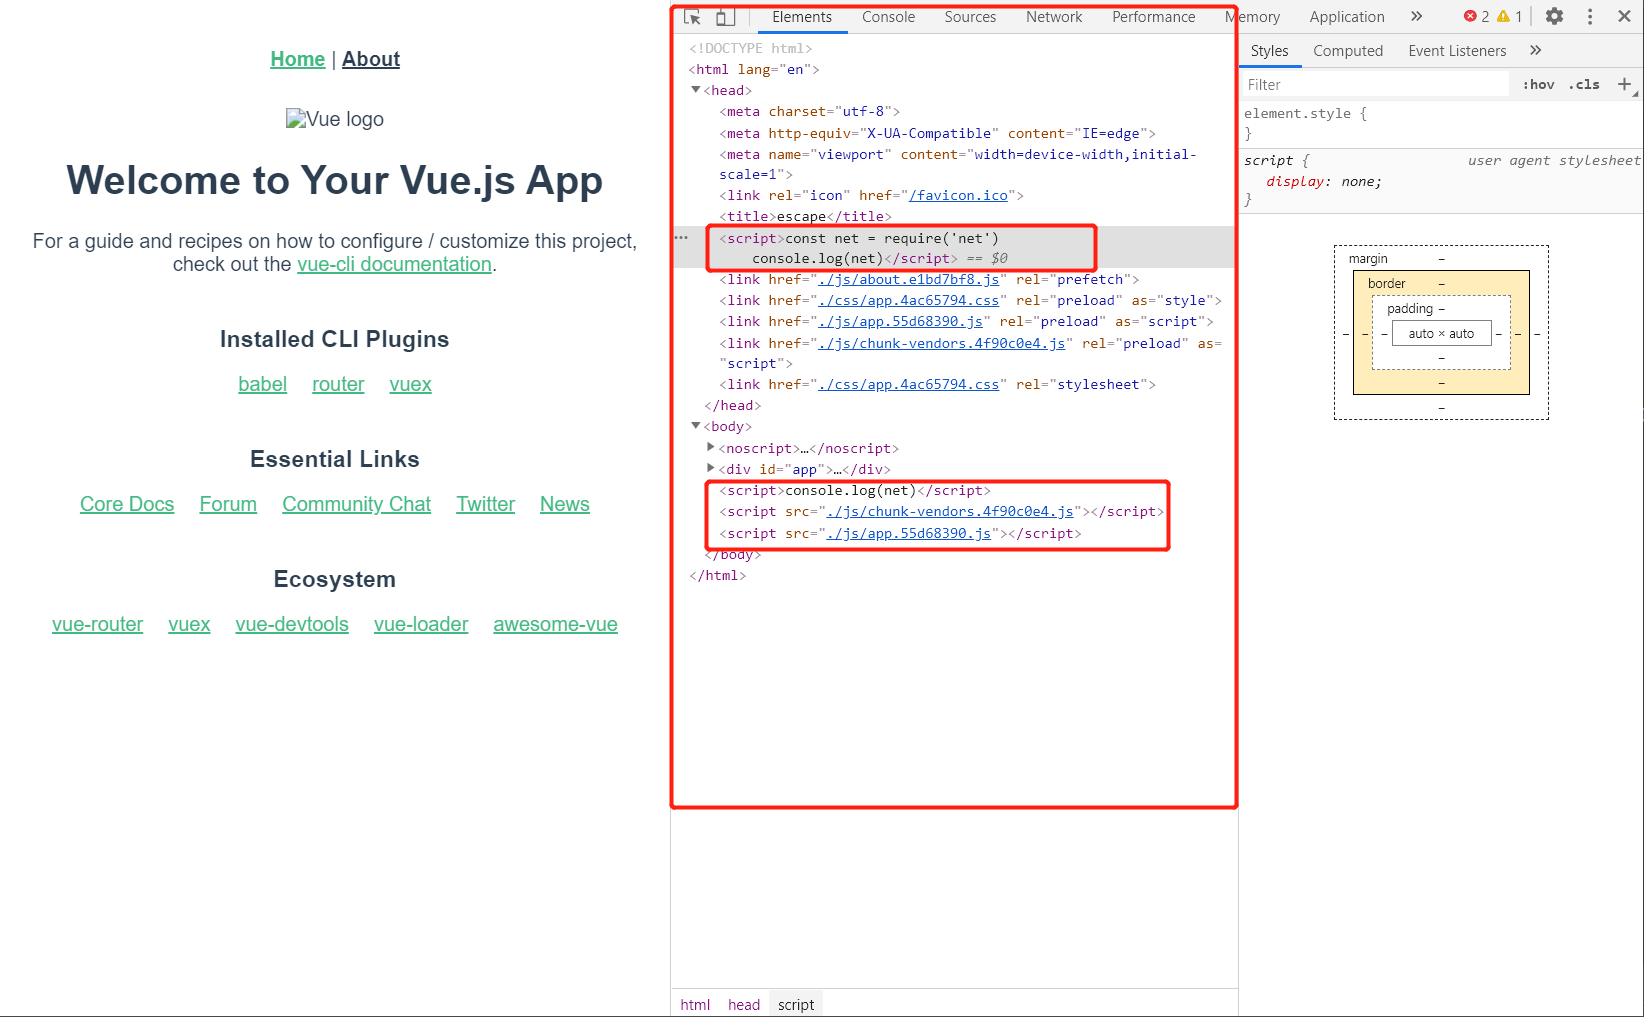Open the ./js/about.e1bd7bf8.js href link
The image size is (1644, 1017).
coord(909,279)
